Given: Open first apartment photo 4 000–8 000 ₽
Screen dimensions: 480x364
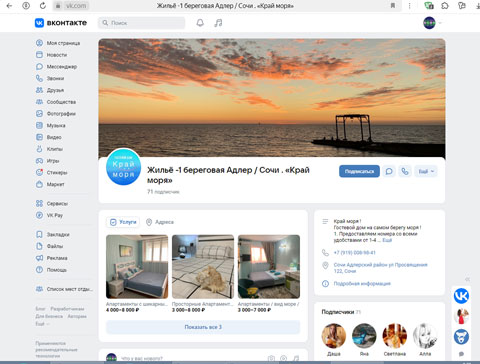Looking at the screenshot, I should click(137, 267).
